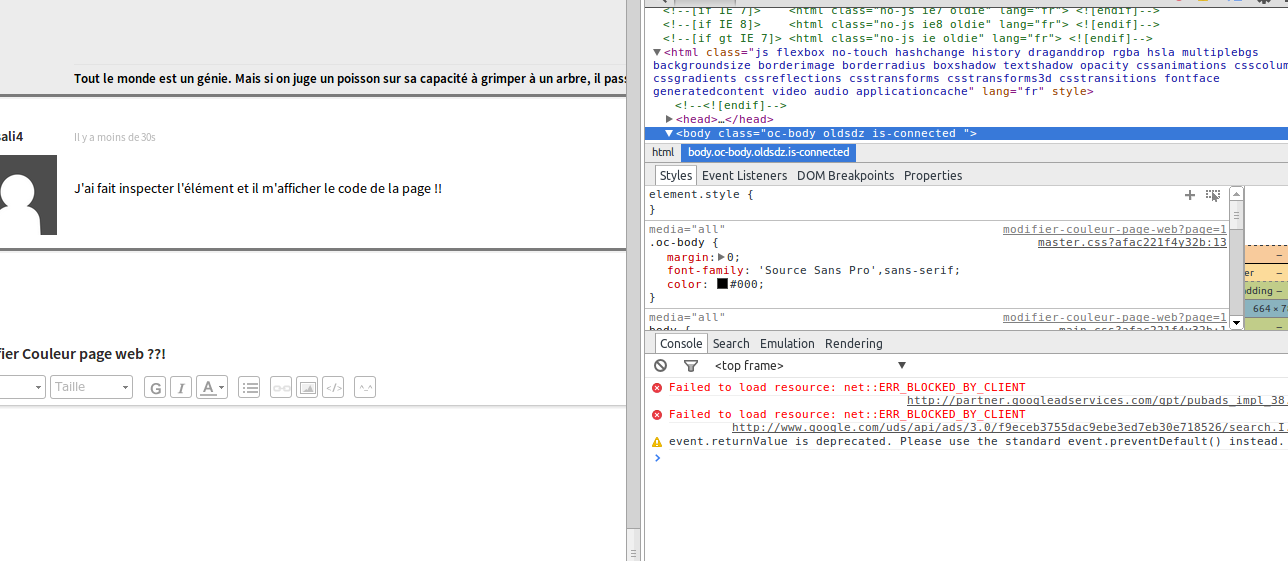Viewport: 1288px width, 561px height.
Task: Open the Emulation drawer tab
Action: click(x=787, y=344)
